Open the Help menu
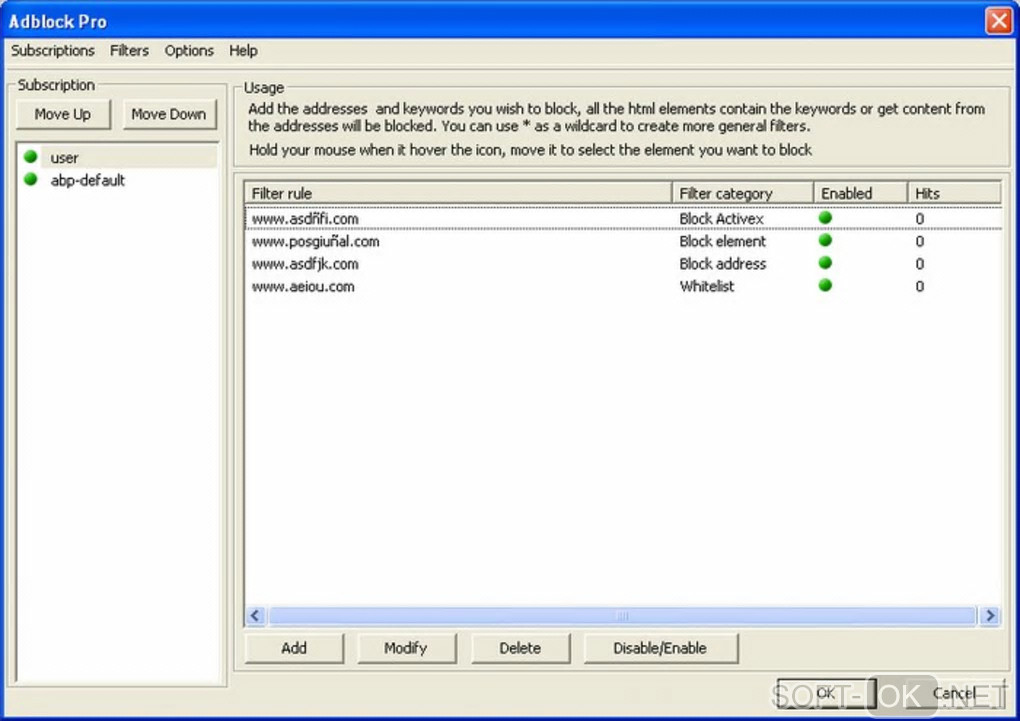Screen dimensions: 1020x721 point(243,51)
